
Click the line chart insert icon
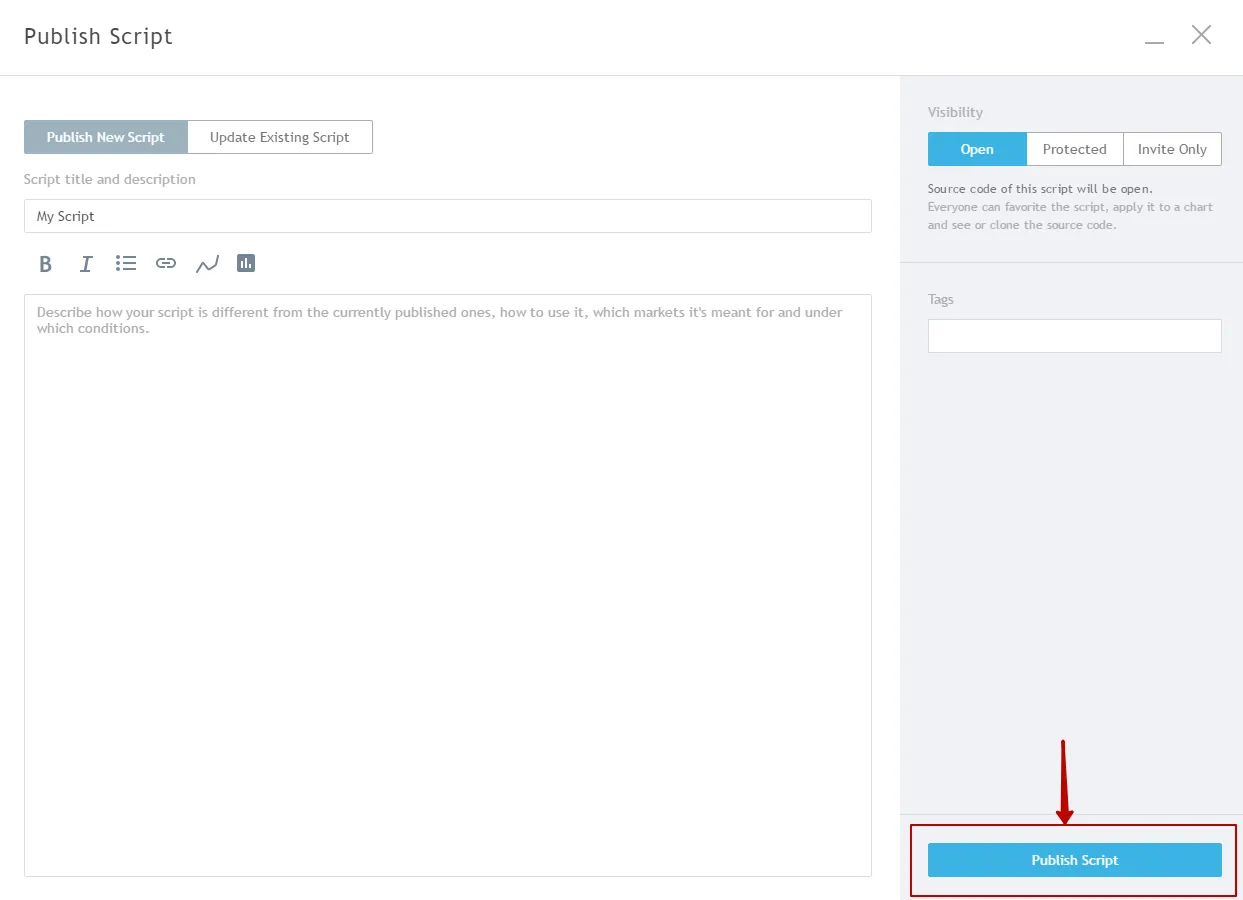coord(207,264)
